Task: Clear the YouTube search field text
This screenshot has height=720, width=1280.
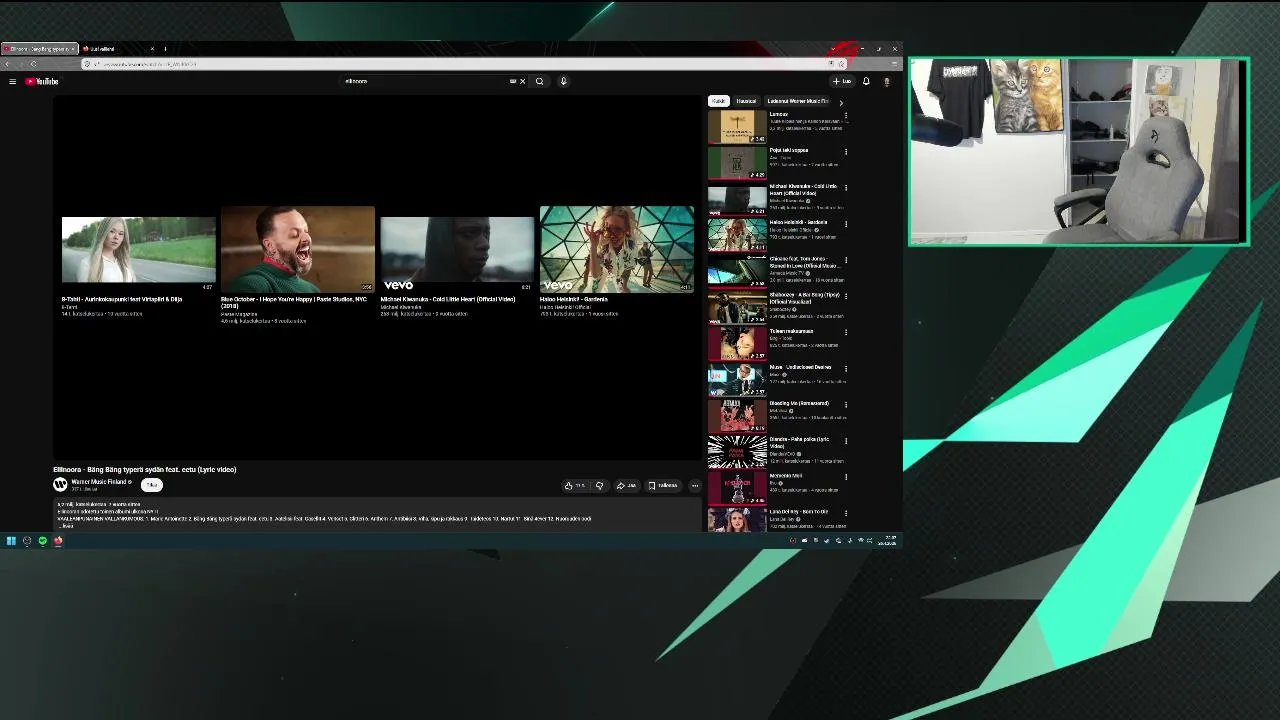Action: coord(522,81)
